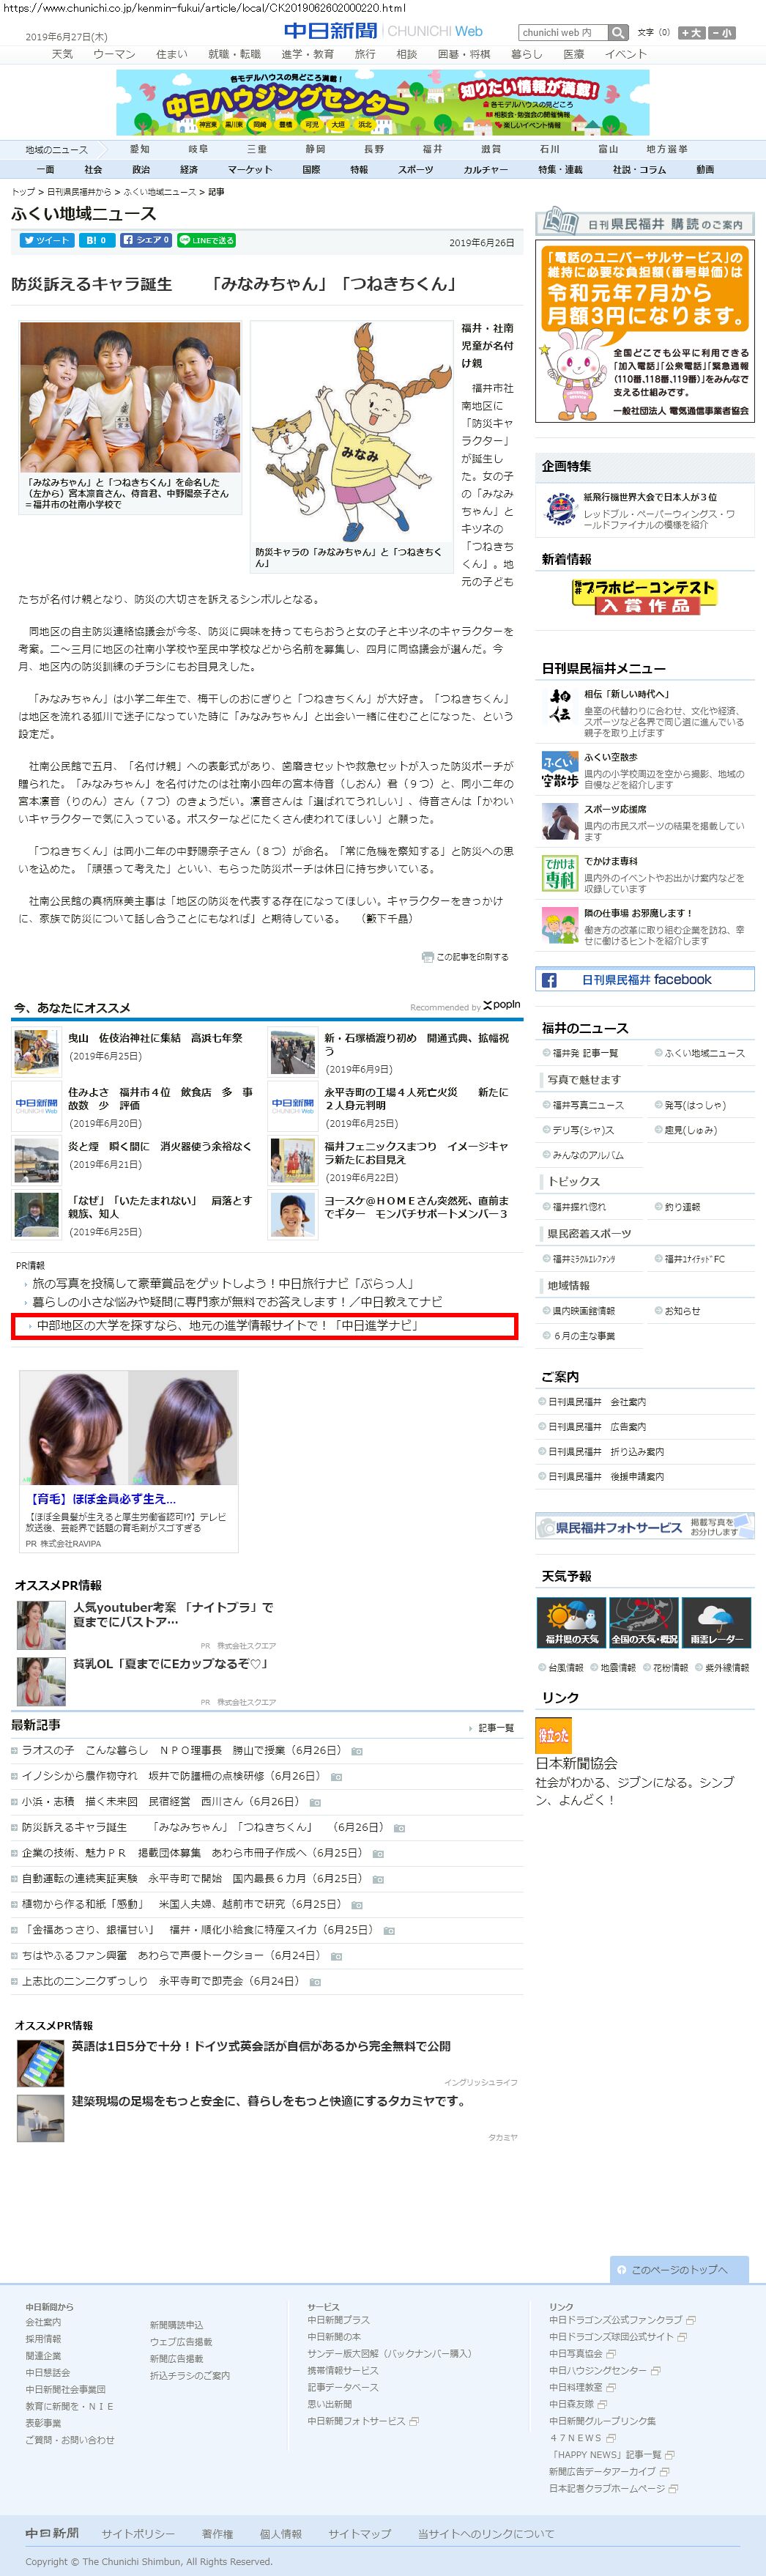766x2576 pixels.
Task: Share article with the Twitter ツイート button
Action: point(46,240)
